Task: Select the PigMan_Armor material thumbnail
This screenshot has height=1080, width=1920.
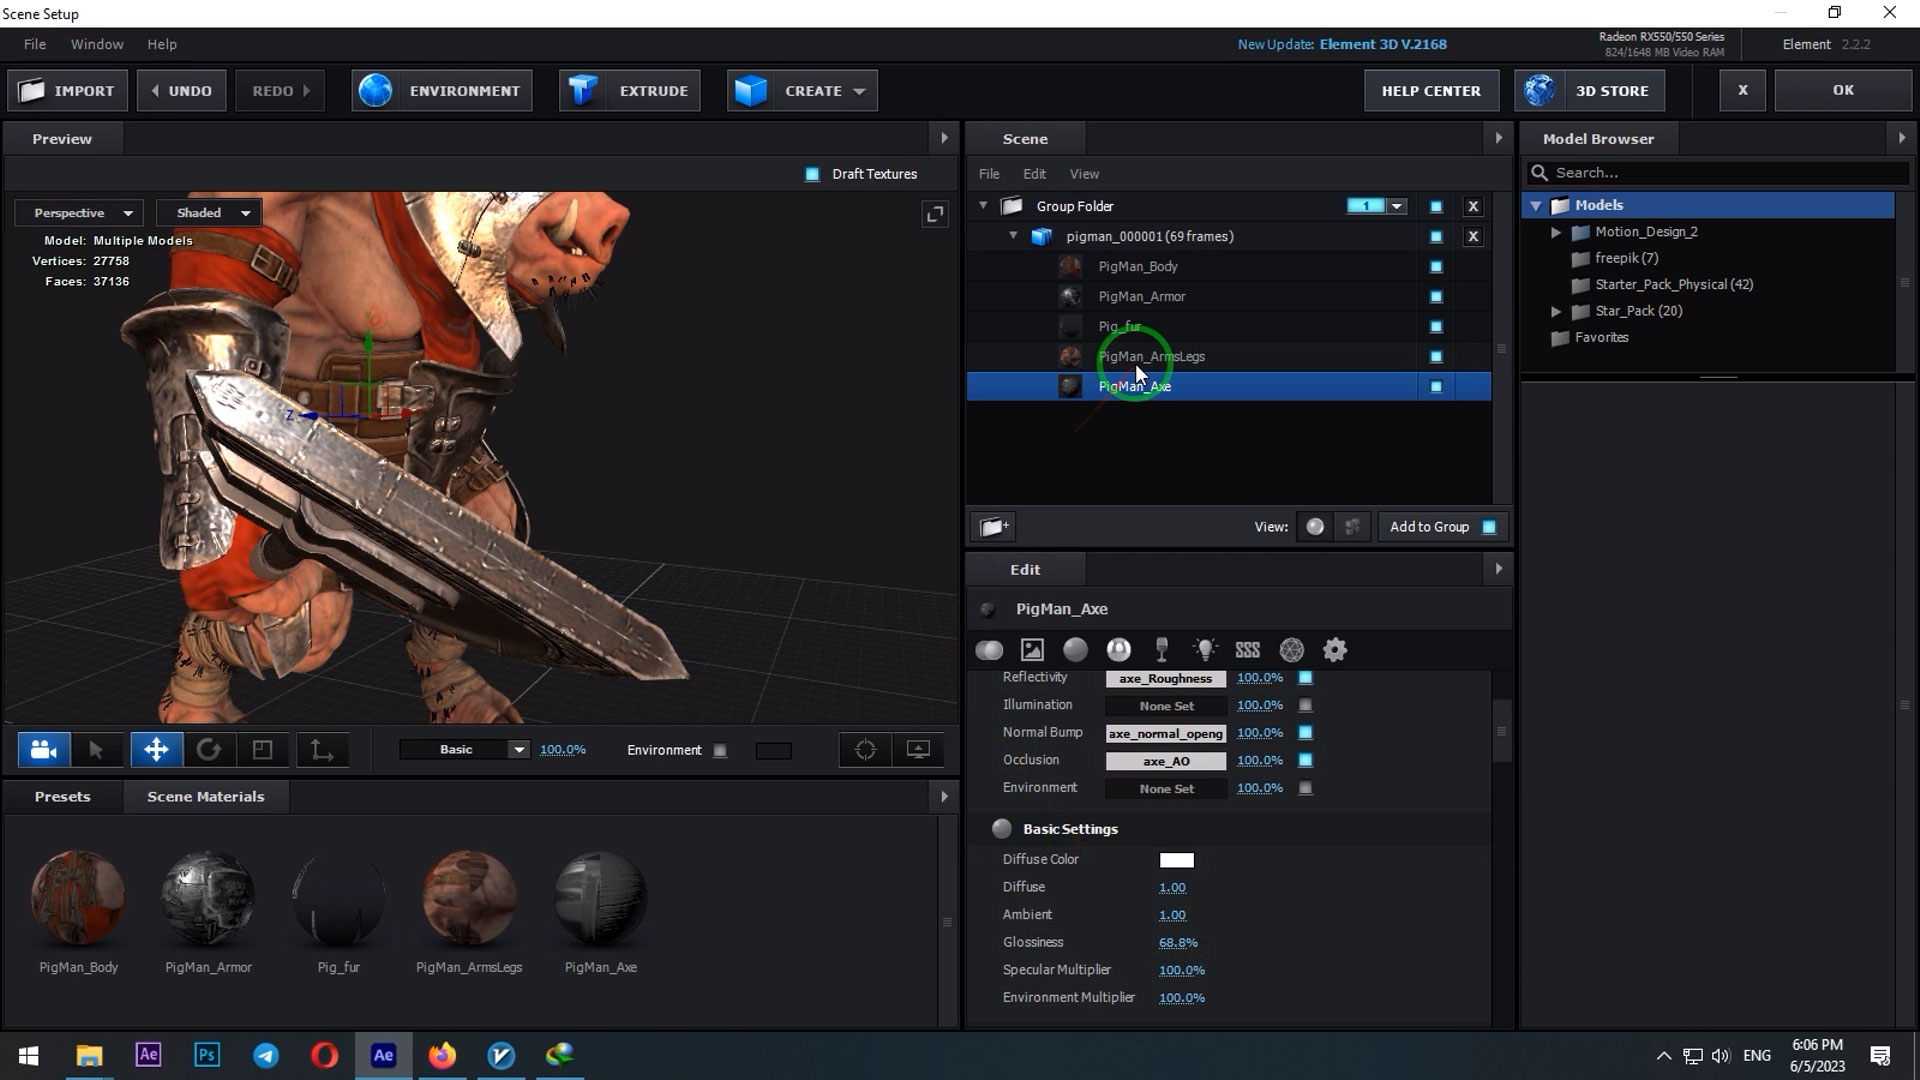Action: click(x=208, y=897)
